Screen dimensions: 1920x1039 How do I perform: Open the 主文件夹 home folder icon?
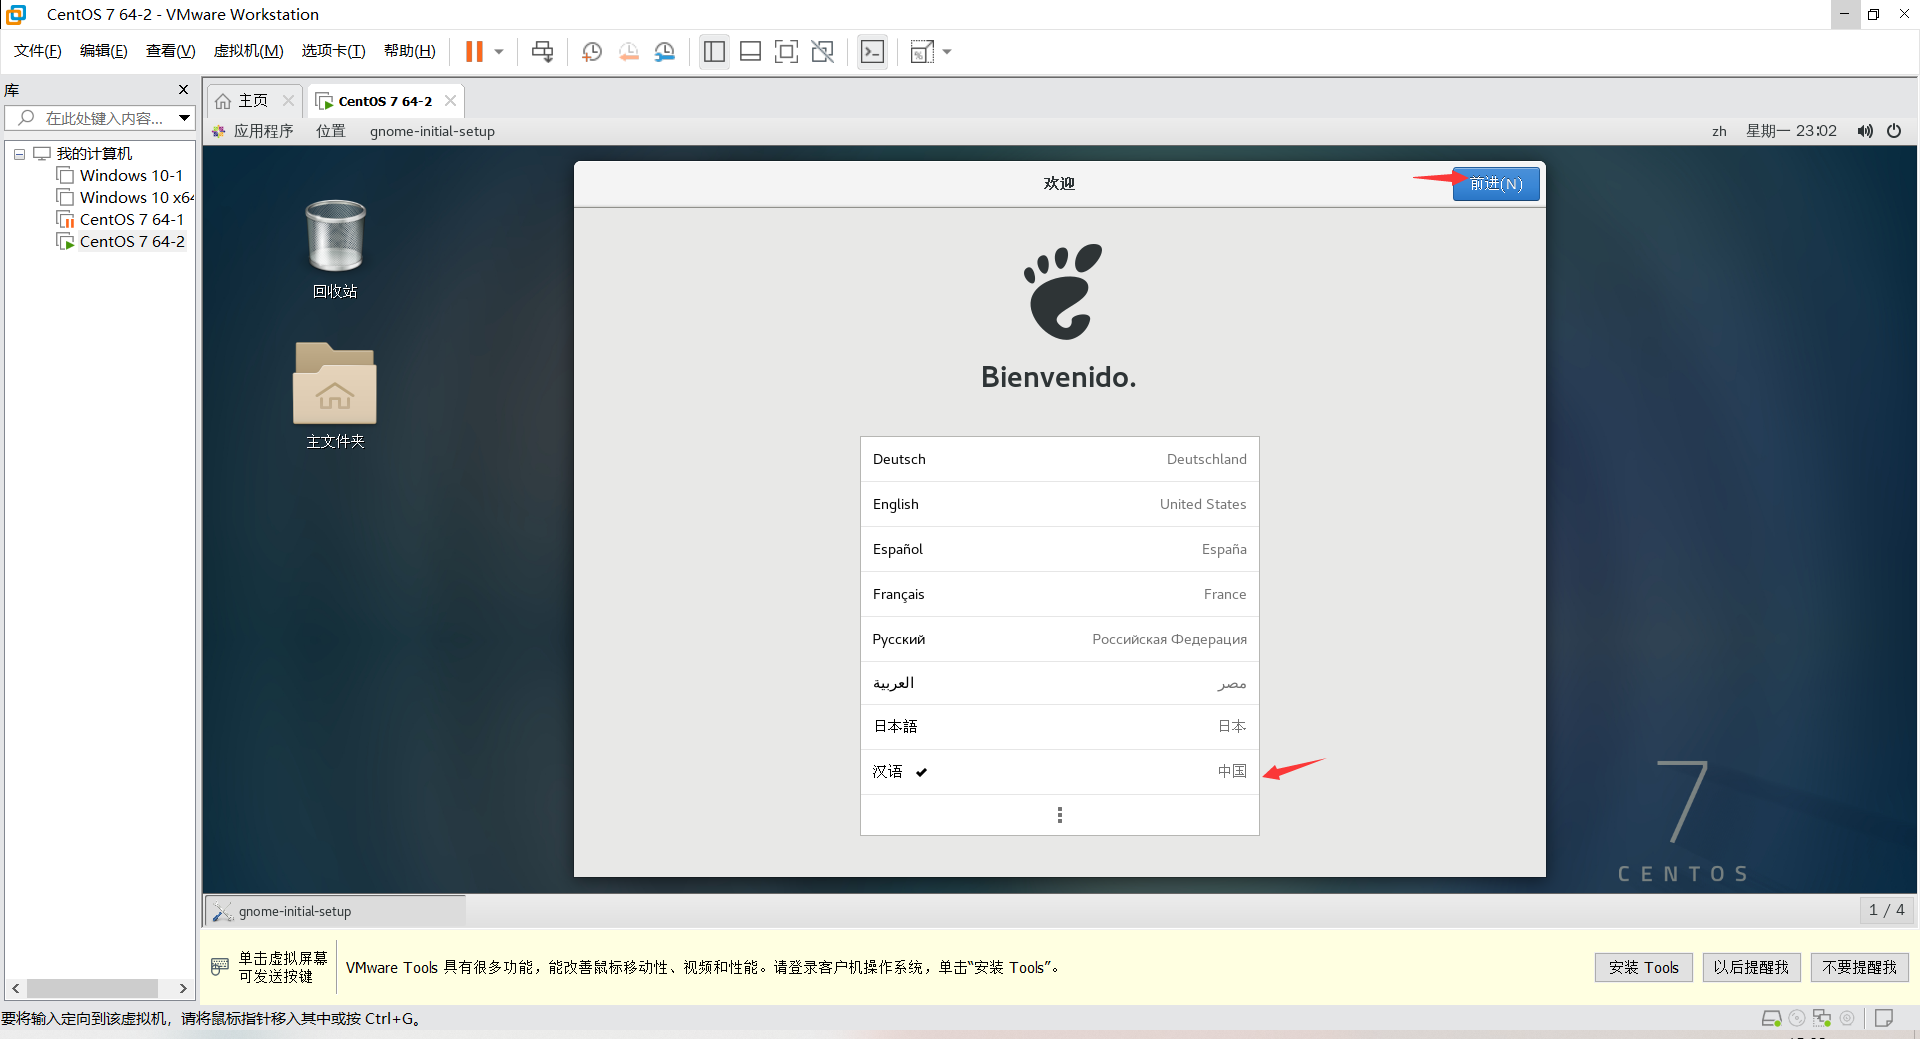point(335,396)
